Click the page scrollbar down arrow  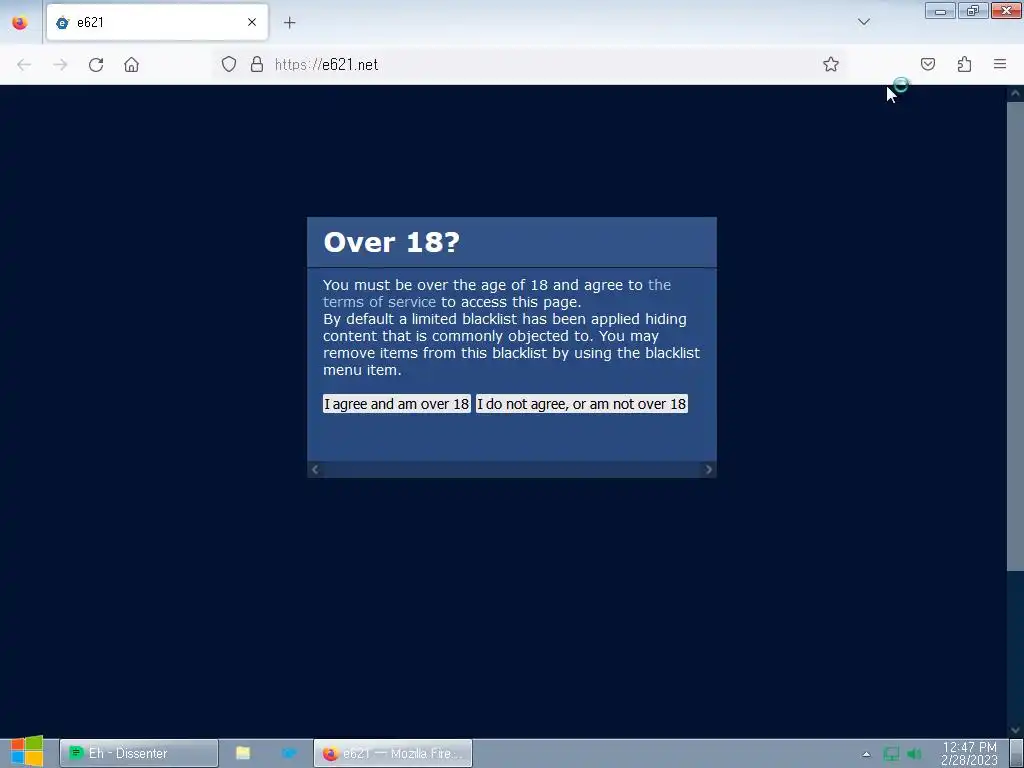point(1015,729)
